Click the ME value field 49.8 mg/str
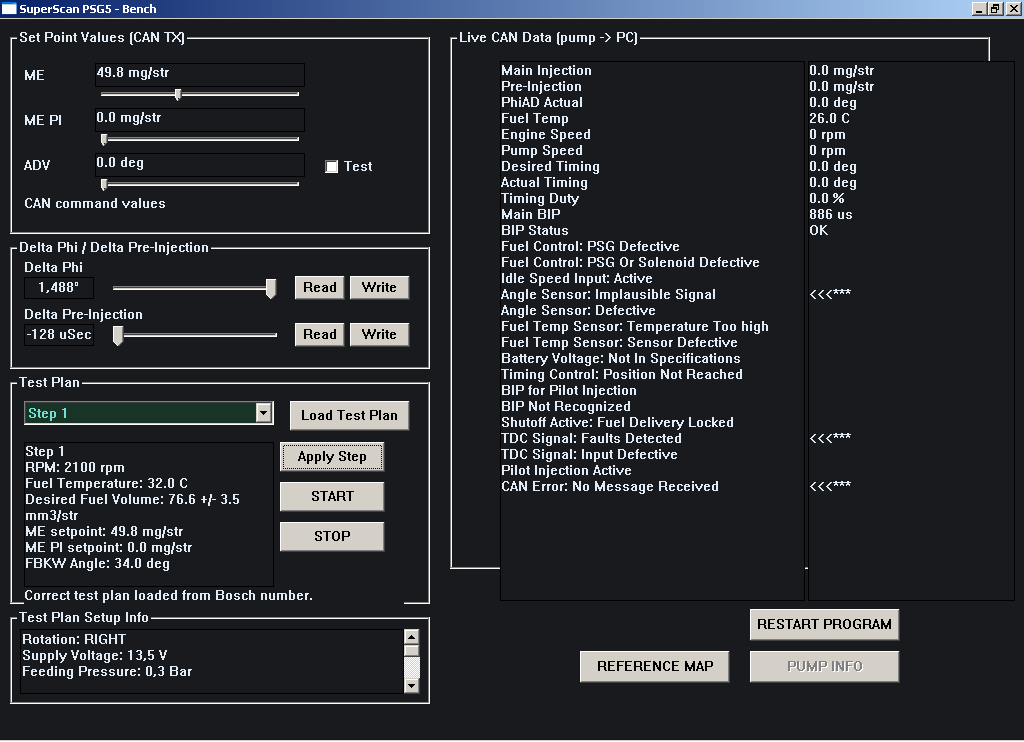1024x742 pixels. click(199, 74)
